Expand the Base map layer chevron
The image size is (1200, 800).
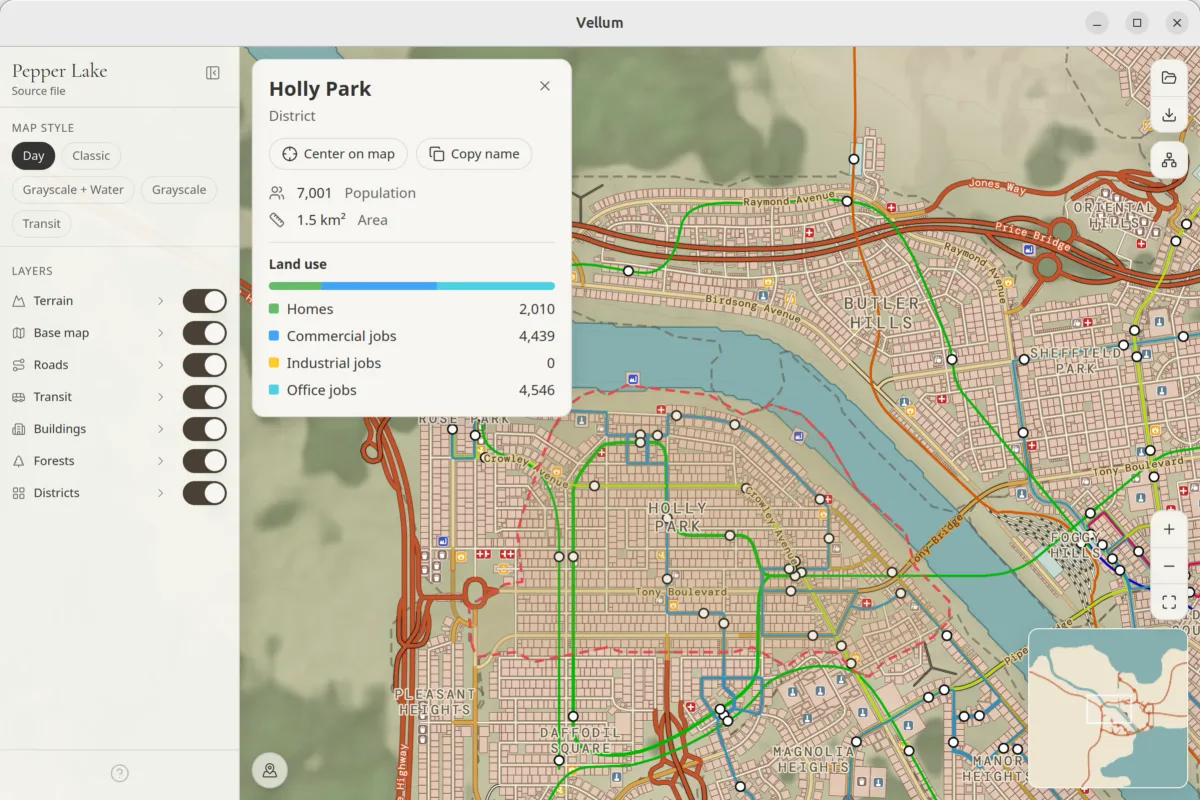coord(160,333)
